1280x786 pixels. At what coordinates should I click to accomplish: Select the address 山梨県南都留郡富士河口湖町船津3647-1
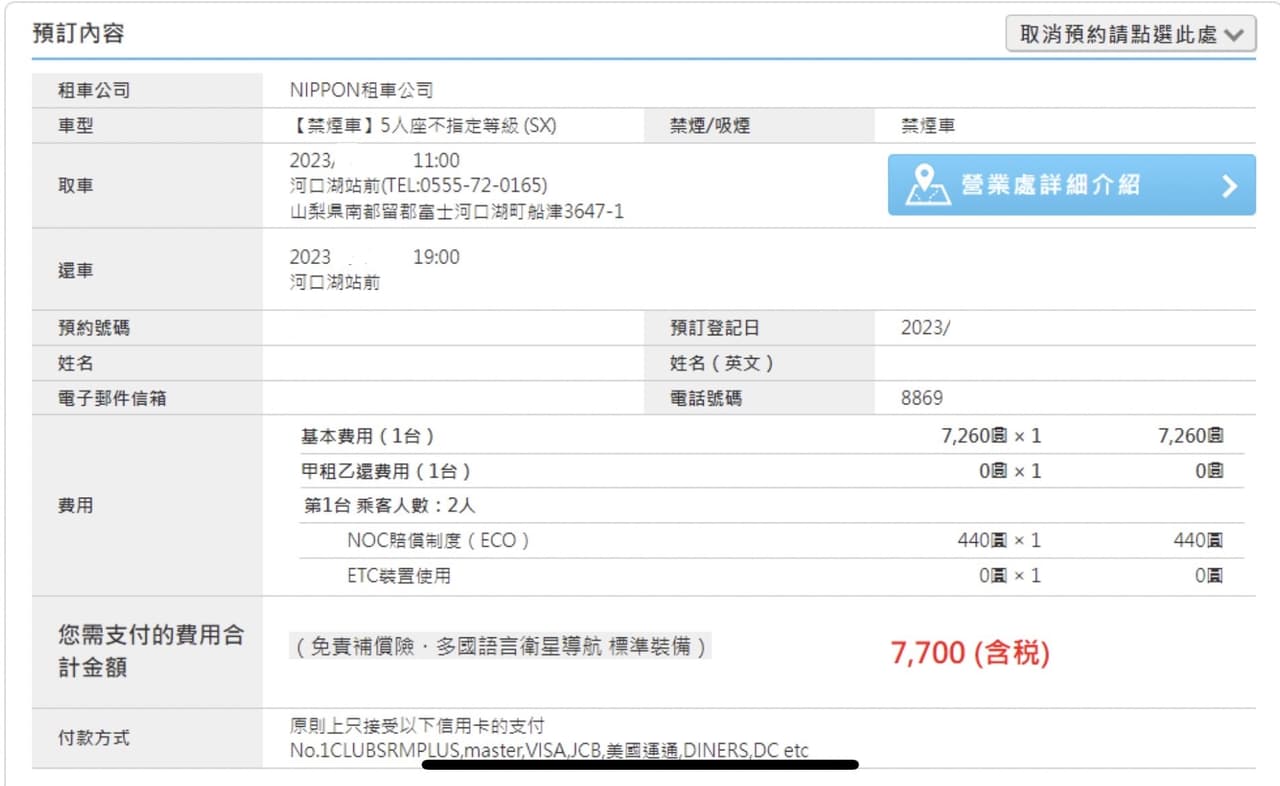pyautogui.click(x=456, y=212)
